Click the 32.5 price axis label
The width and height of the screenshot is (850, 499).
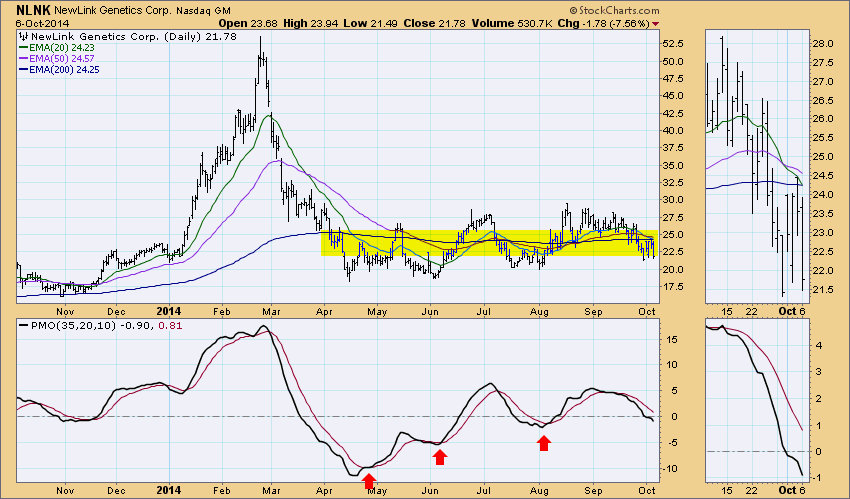click(671, 183)
